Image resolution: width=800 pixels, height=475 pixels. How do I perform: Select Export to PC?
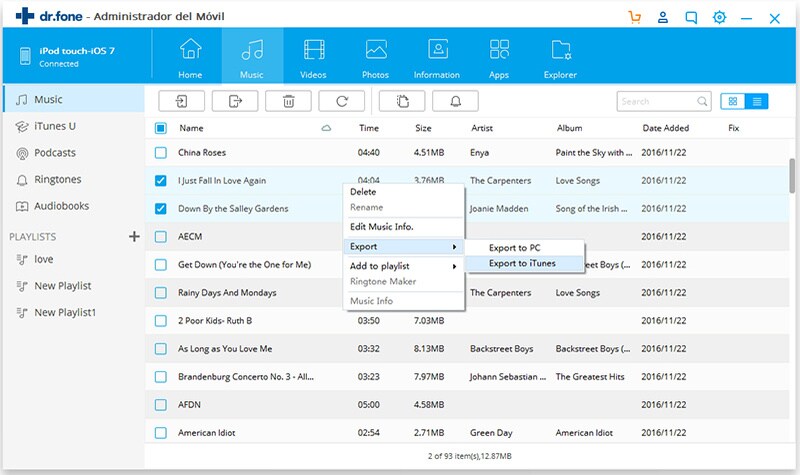(x=524, y=247)
